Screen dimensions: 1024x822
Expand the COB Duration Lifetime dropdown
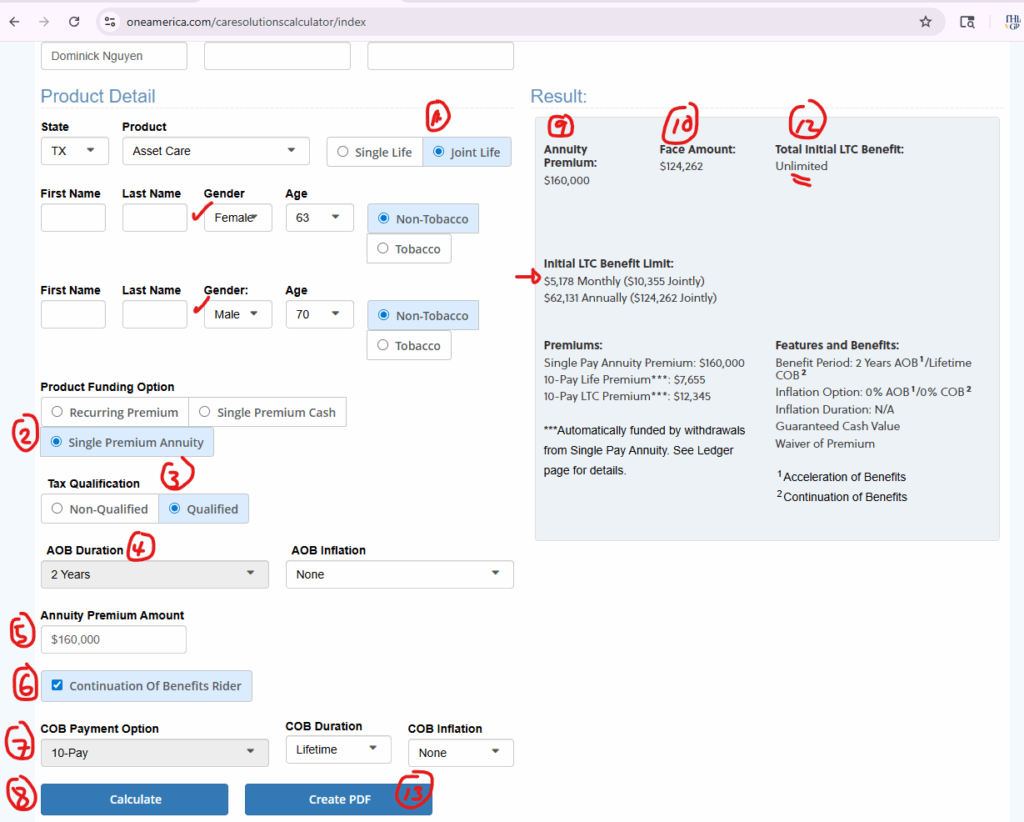click(337, 750)
